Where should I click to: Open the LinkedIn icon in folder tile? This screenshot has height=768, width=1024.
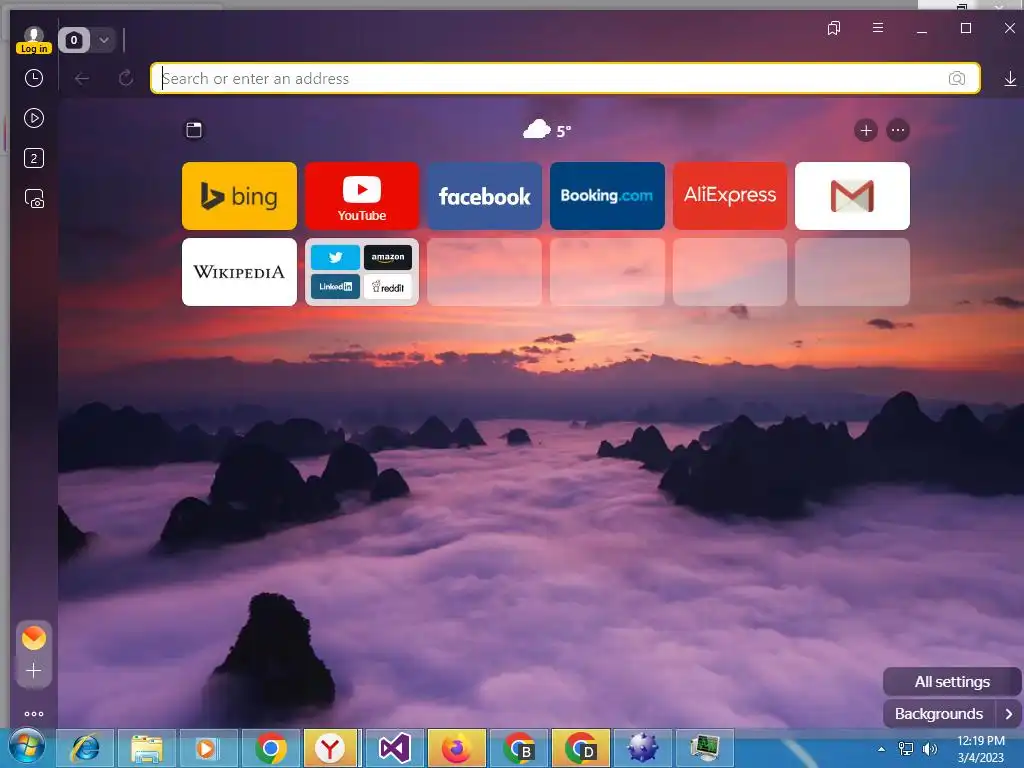335,287
